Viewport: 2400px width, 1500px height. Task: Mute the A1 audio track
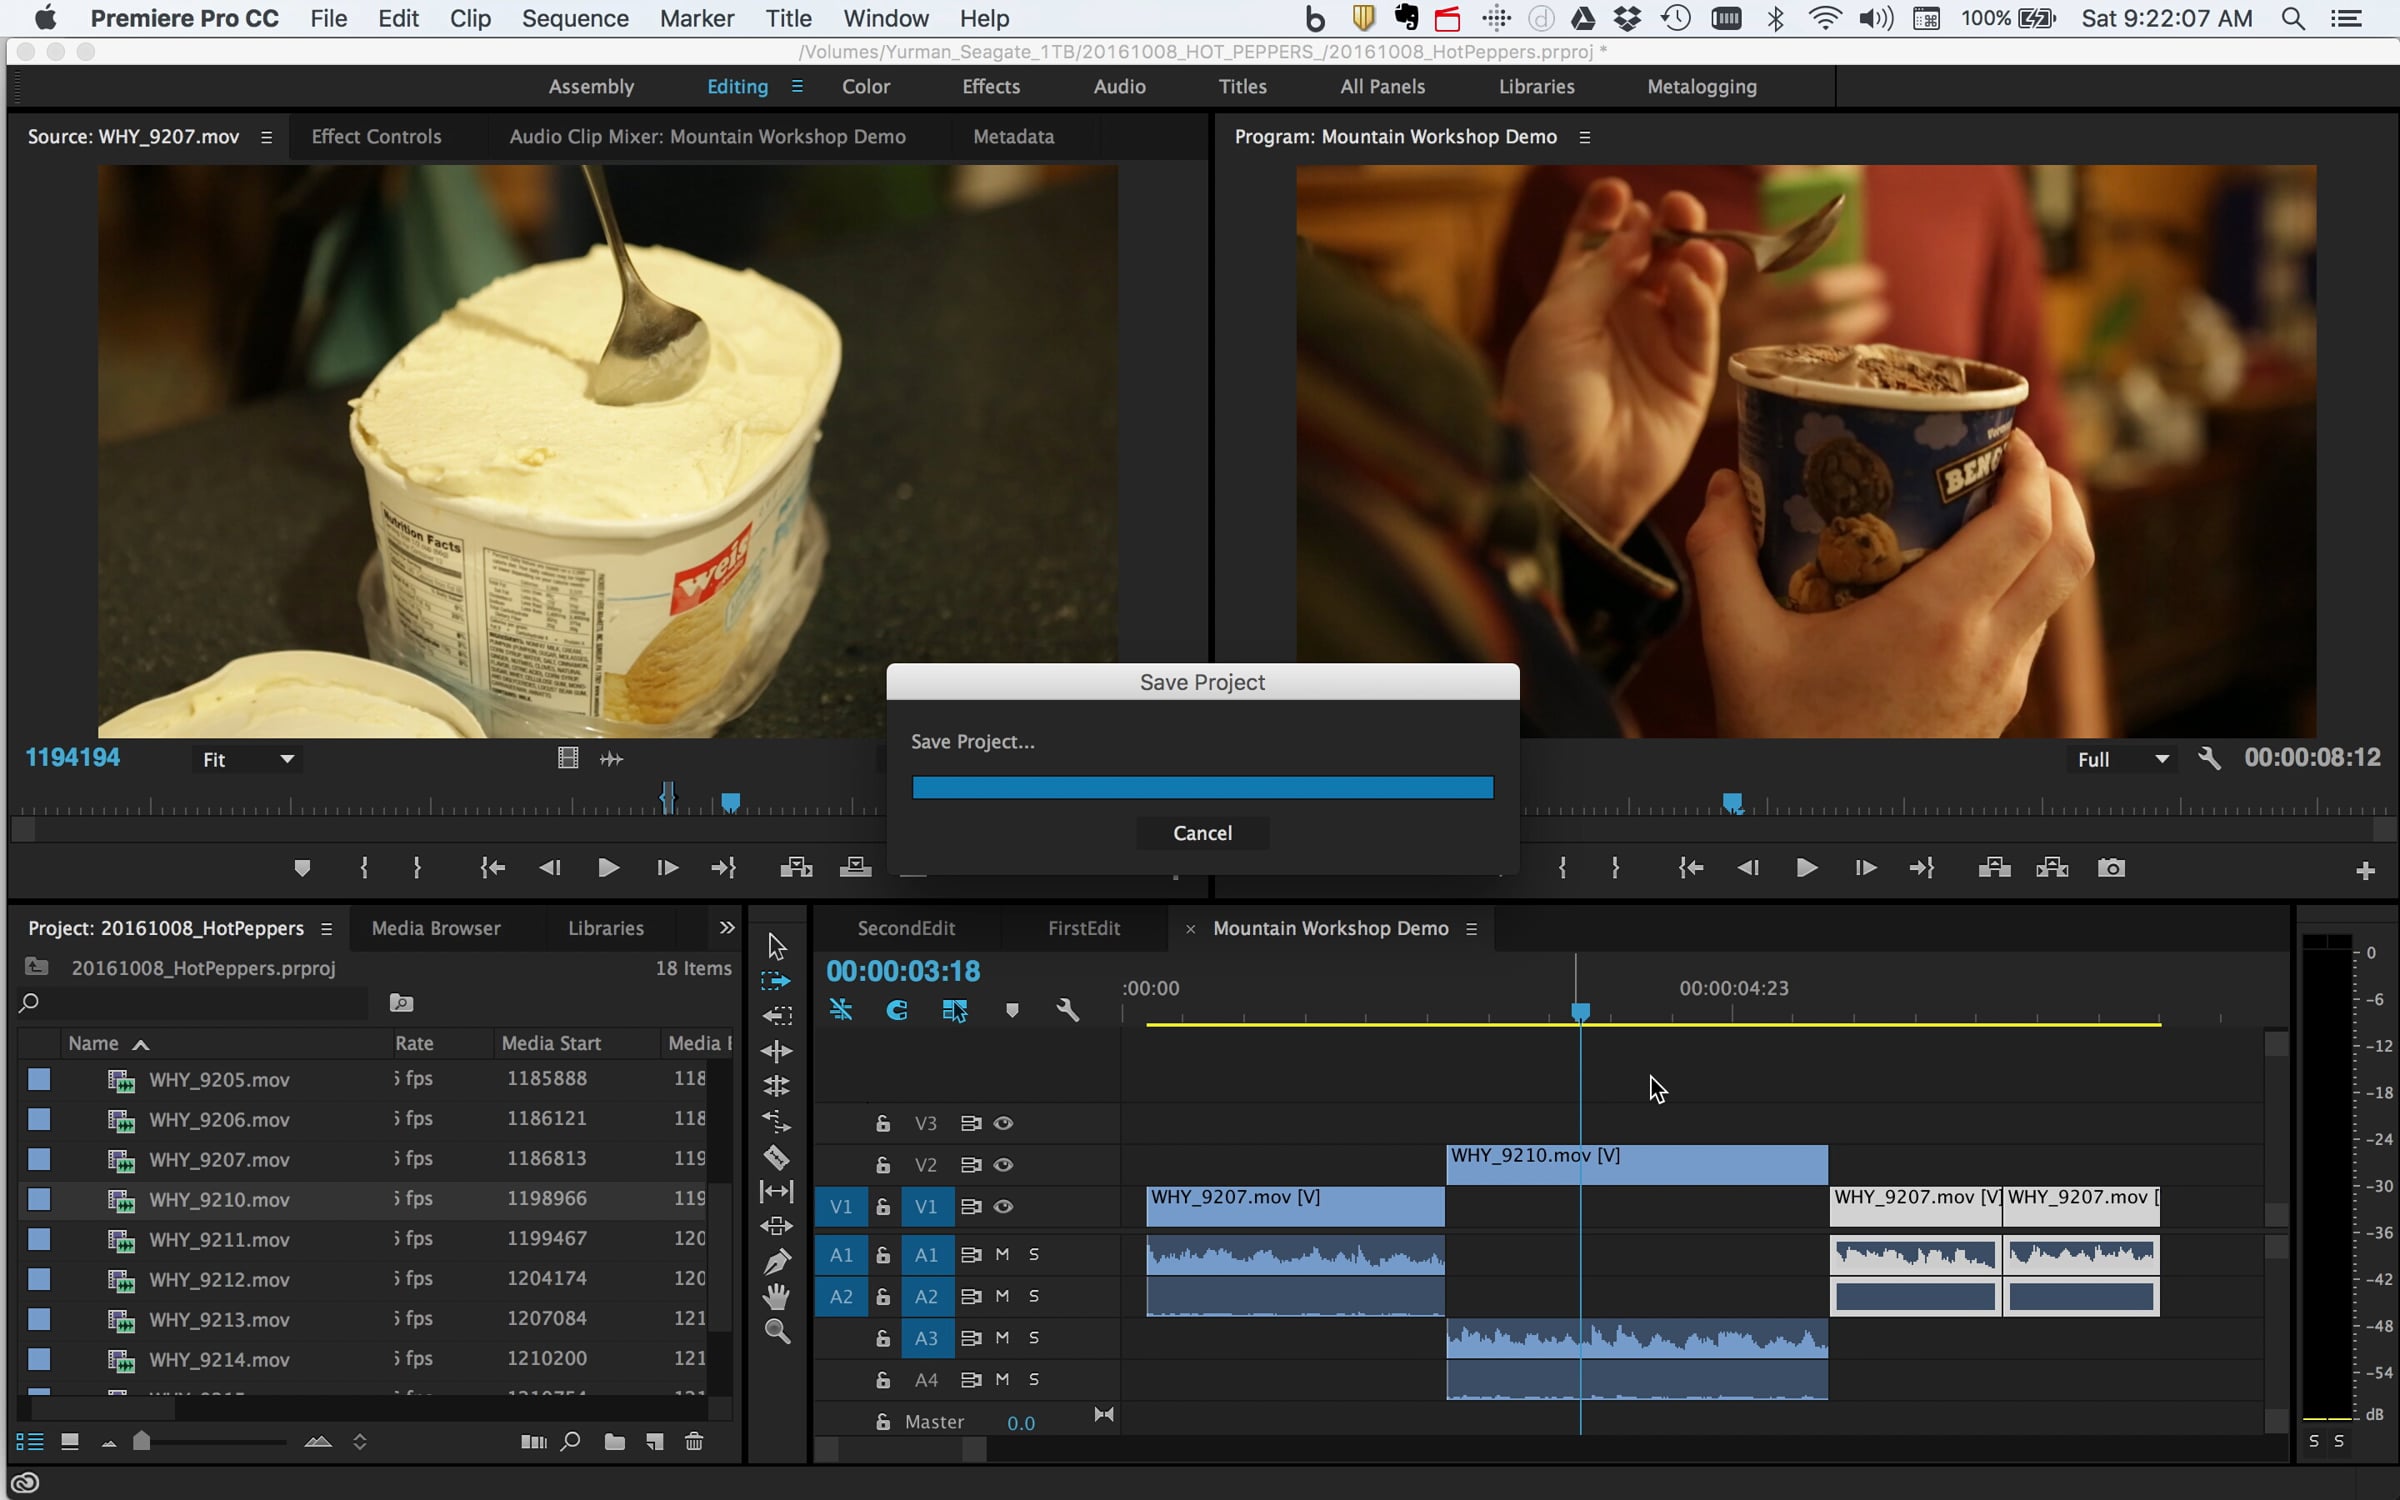(1001, 1255)
